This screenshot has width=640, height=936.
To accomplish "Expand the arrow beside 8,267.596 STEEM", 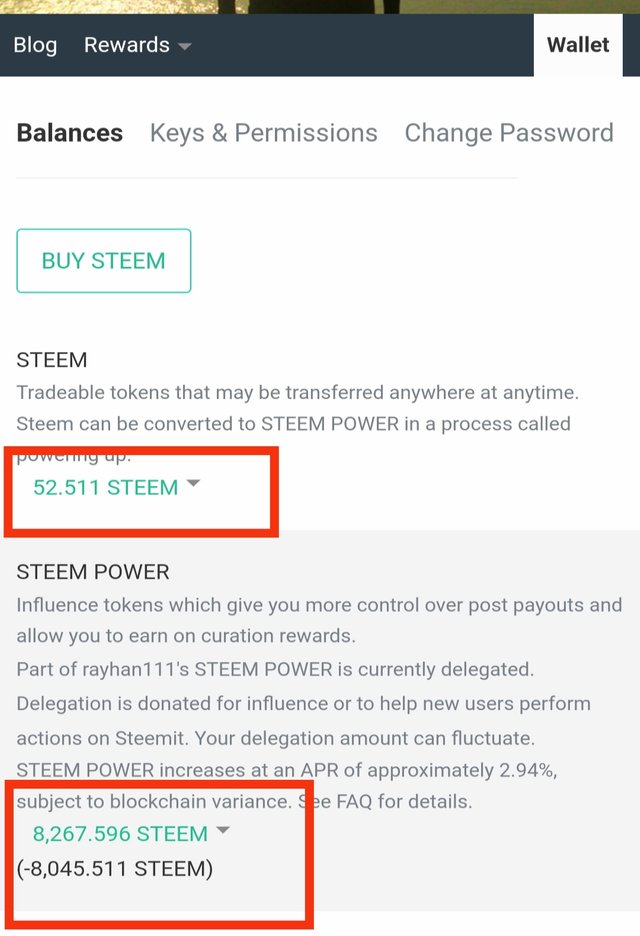I will 222,830.
